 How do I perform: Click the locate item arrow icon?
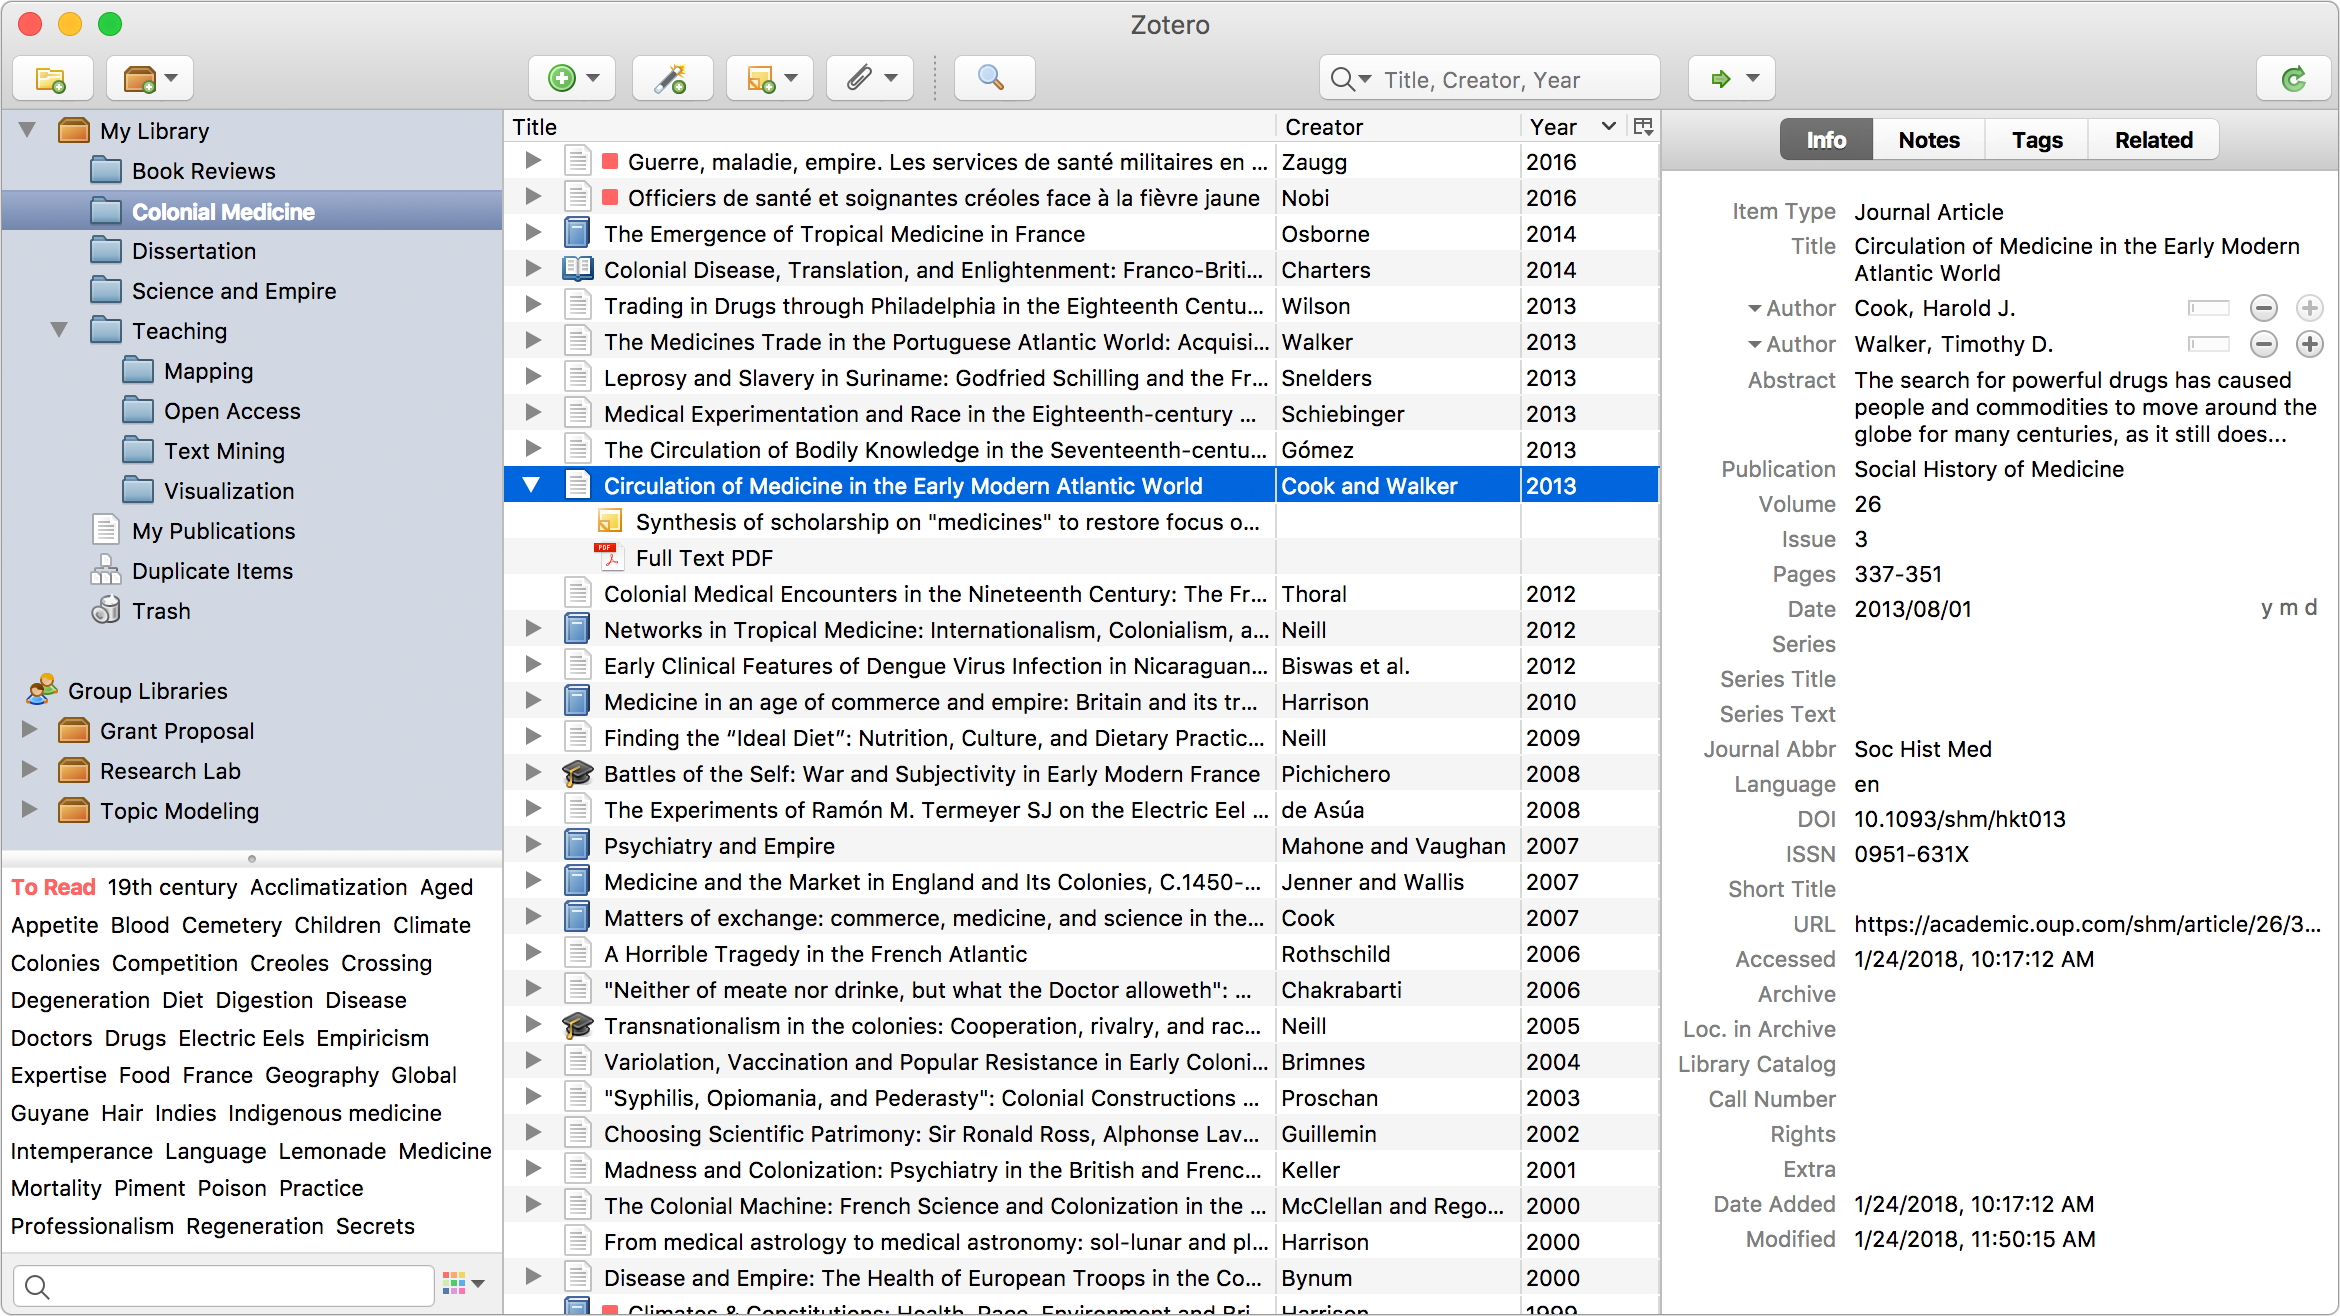pos(1720,77)
